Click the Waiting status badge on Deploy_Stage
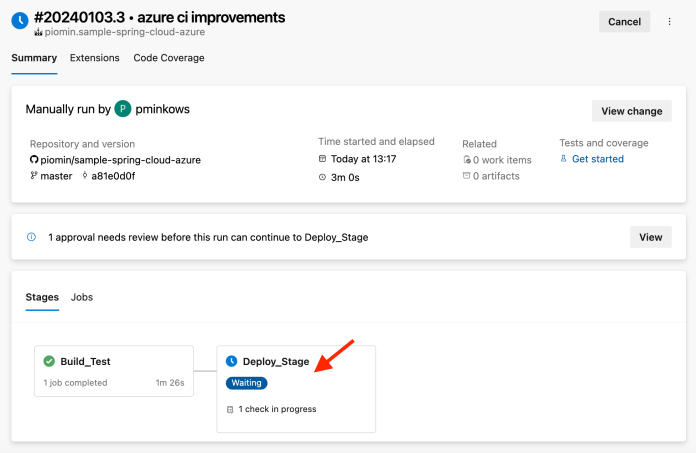 click(x=246, y=383)
